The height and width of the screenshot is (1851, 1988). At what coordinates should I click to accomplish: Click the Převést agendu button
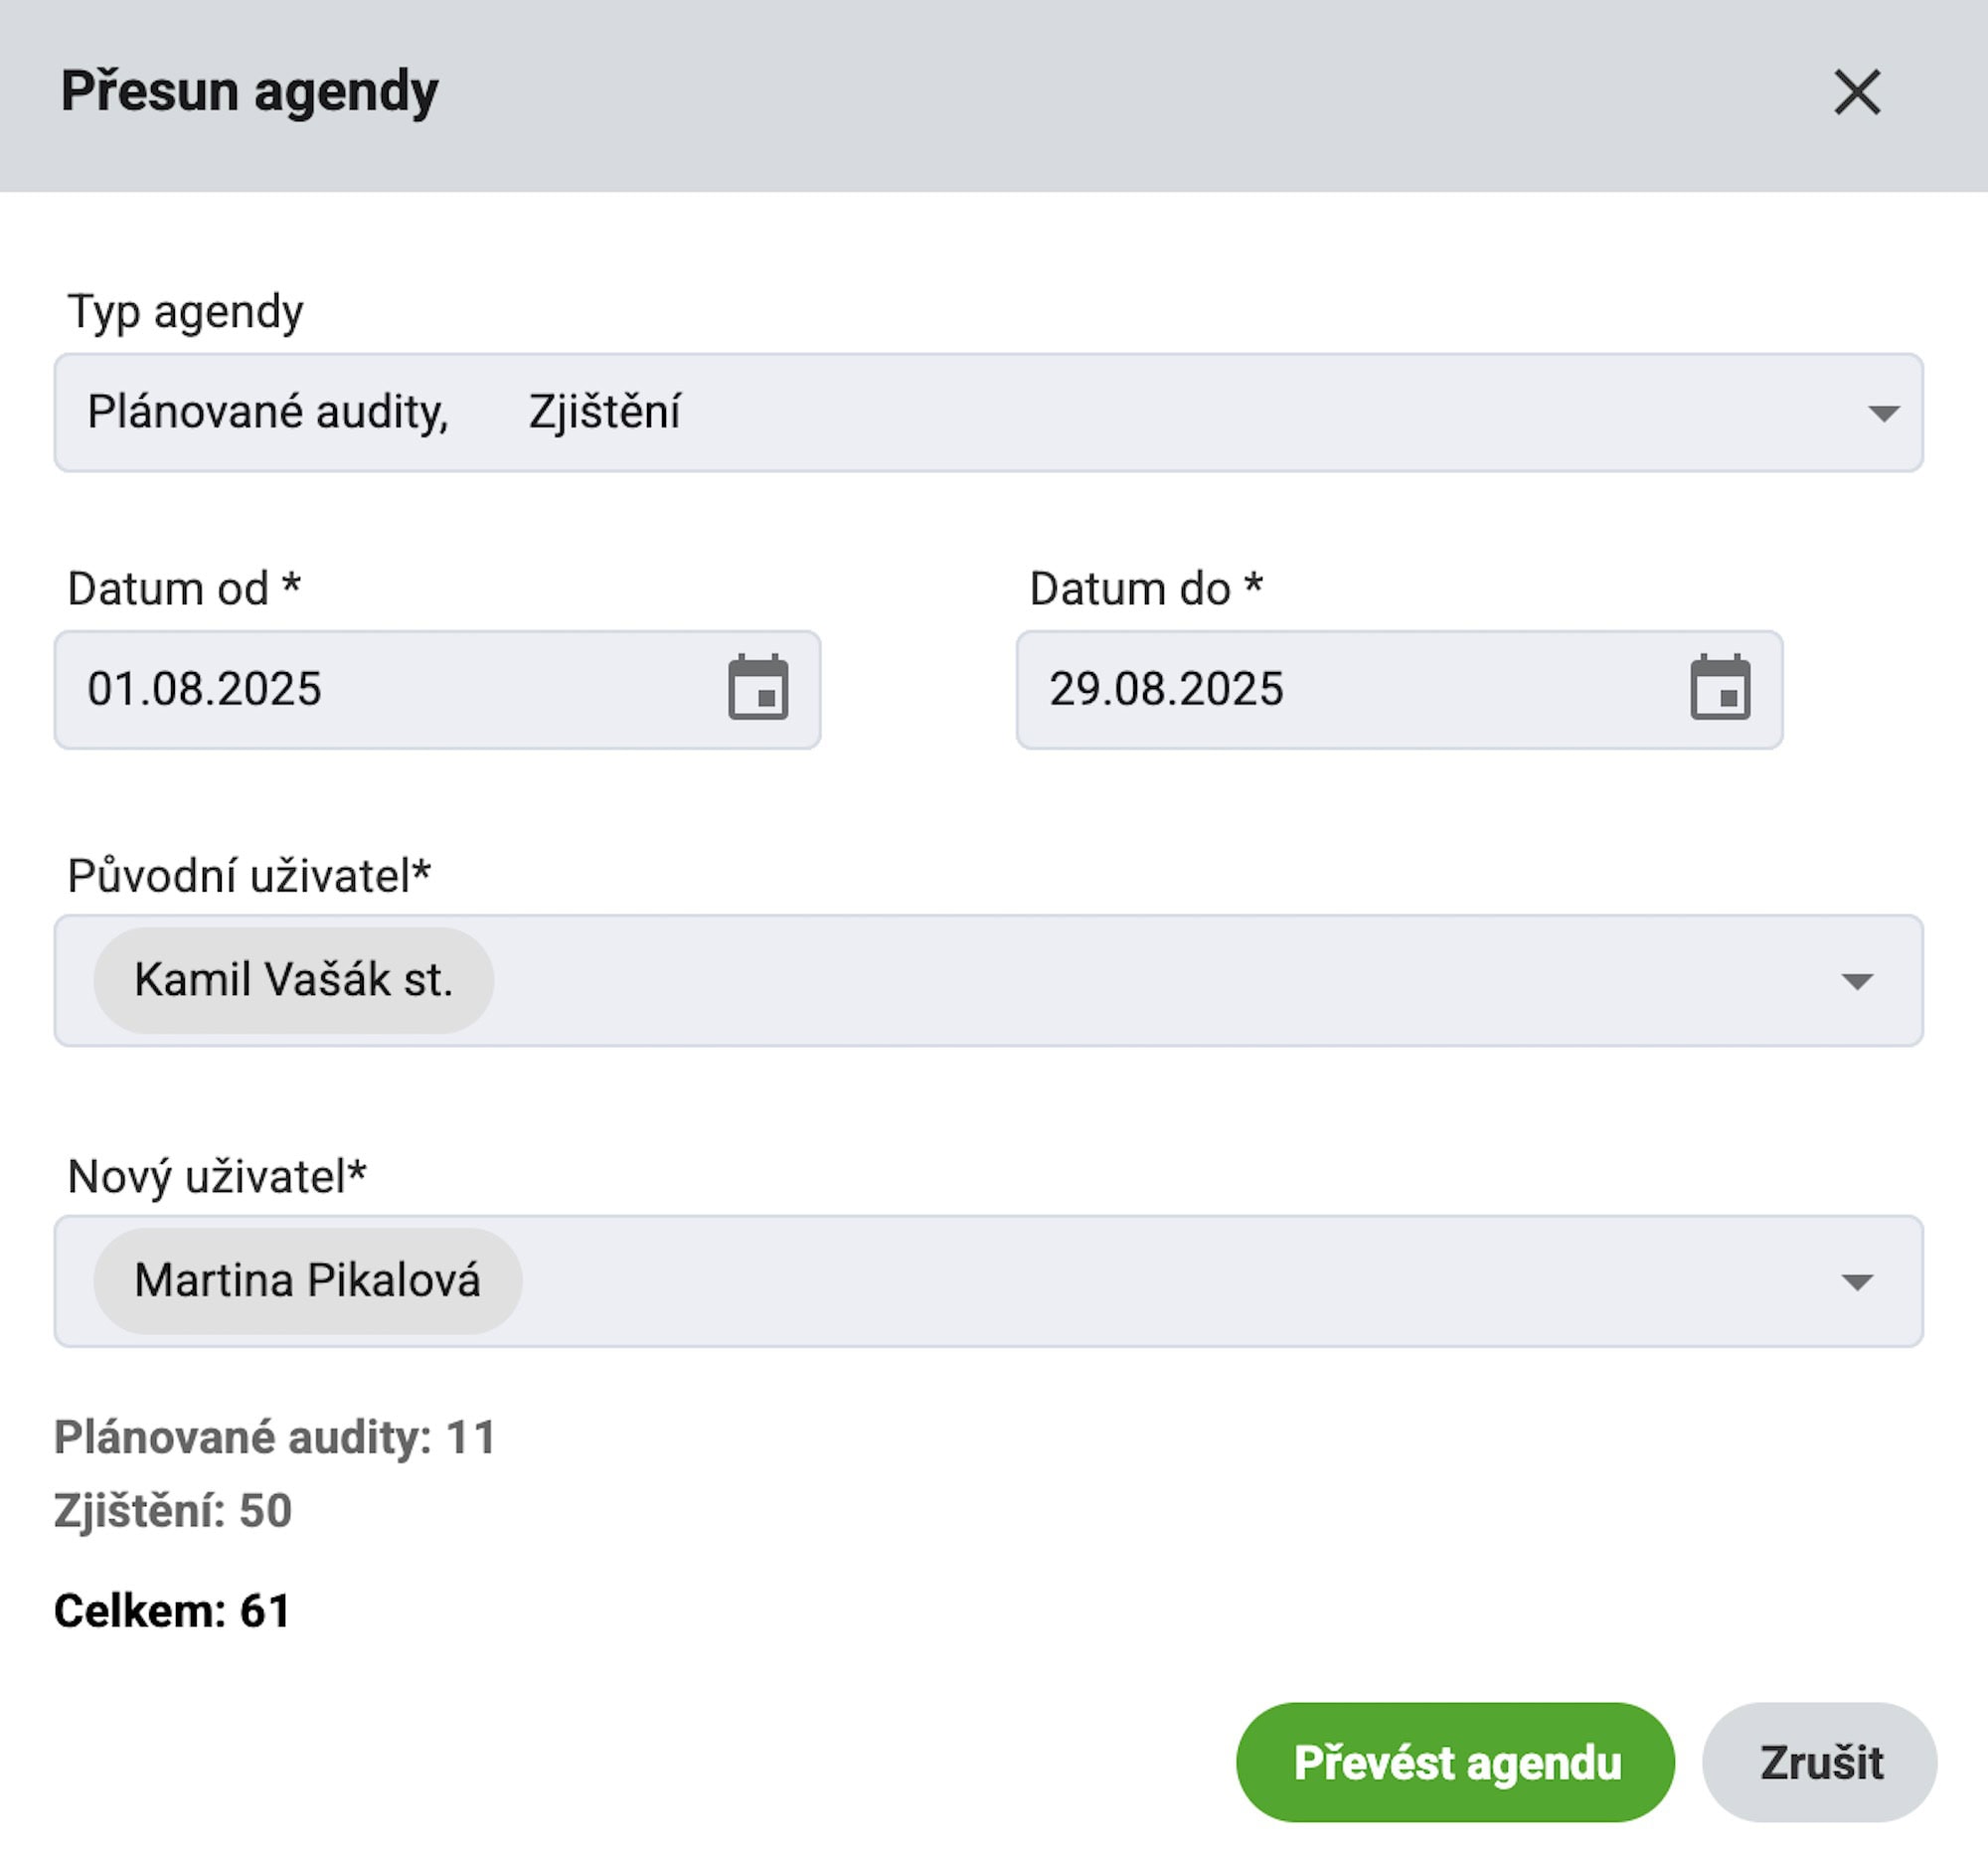pos(1455,1762)
